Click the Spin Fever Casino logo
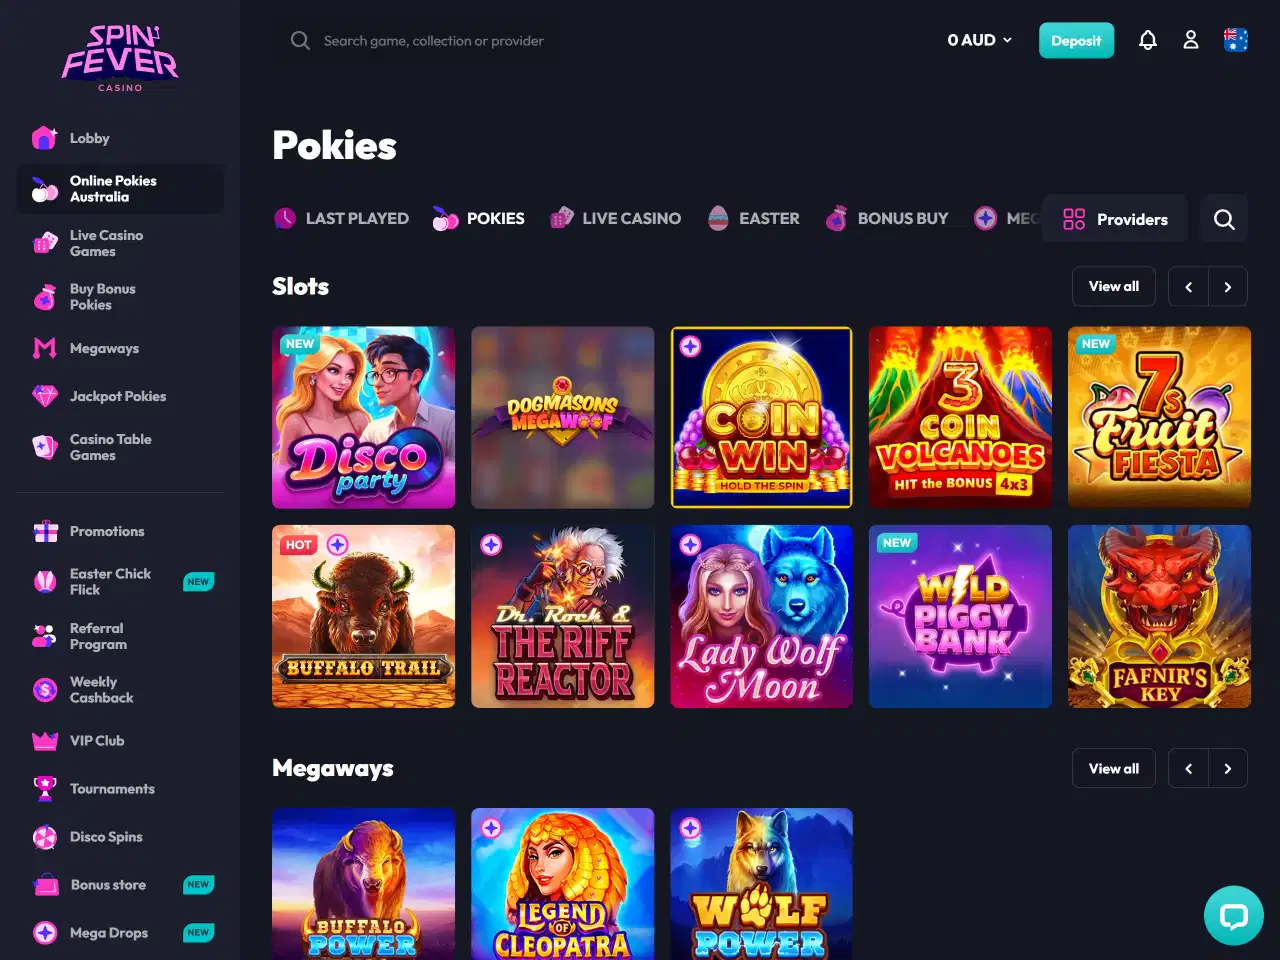This screenshot has width=1280, height=960. (120, 58)
